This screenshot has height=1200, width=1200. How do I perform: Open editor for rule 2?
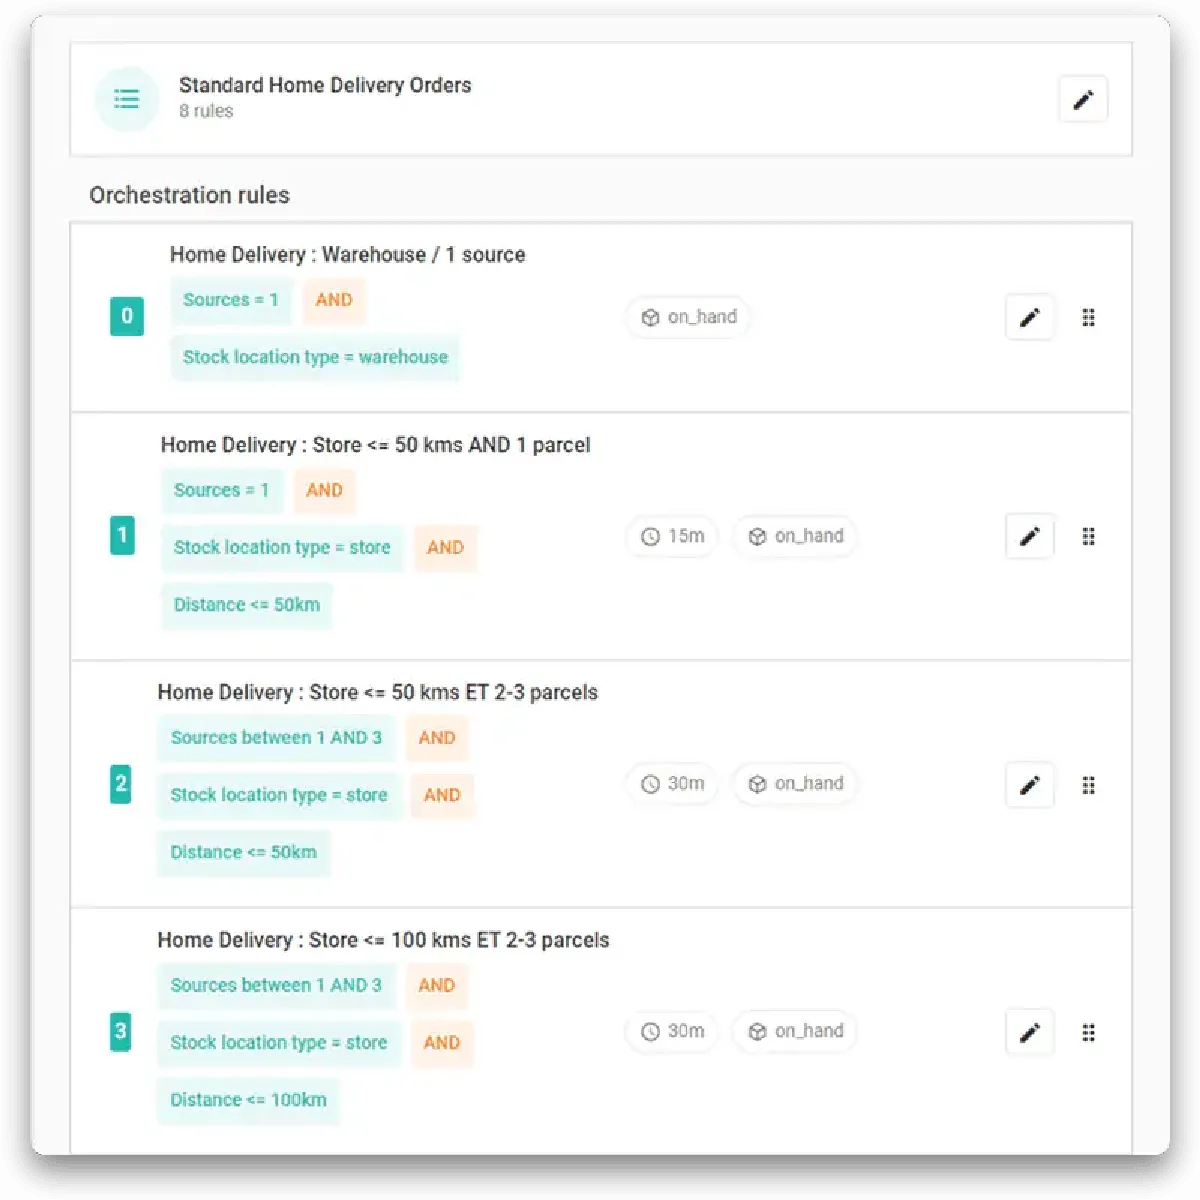pos(1029,785)
